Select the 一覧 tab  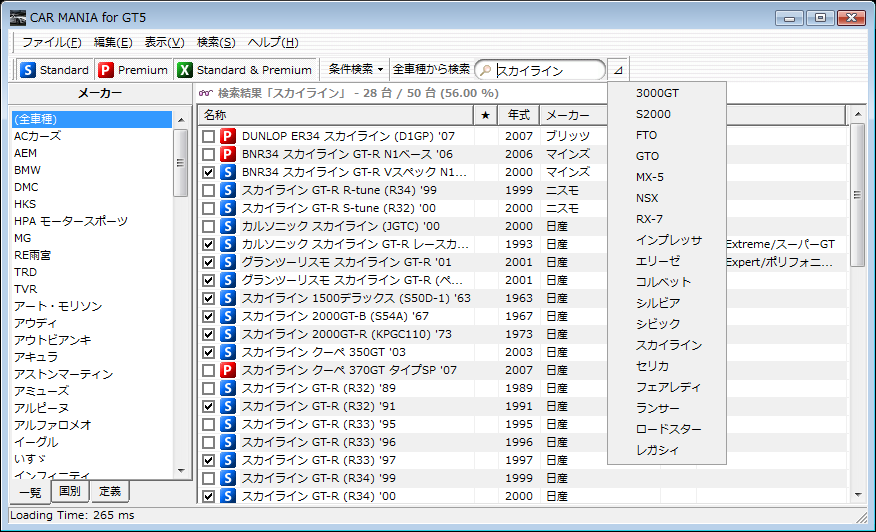(30, 492)
